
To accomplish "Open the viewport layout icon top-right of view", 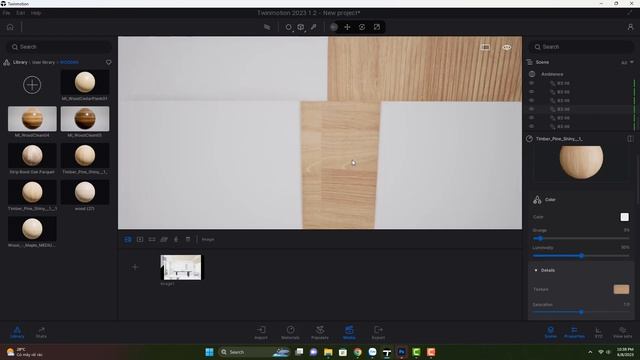I will pyautogui.click(x=485, y=47).
